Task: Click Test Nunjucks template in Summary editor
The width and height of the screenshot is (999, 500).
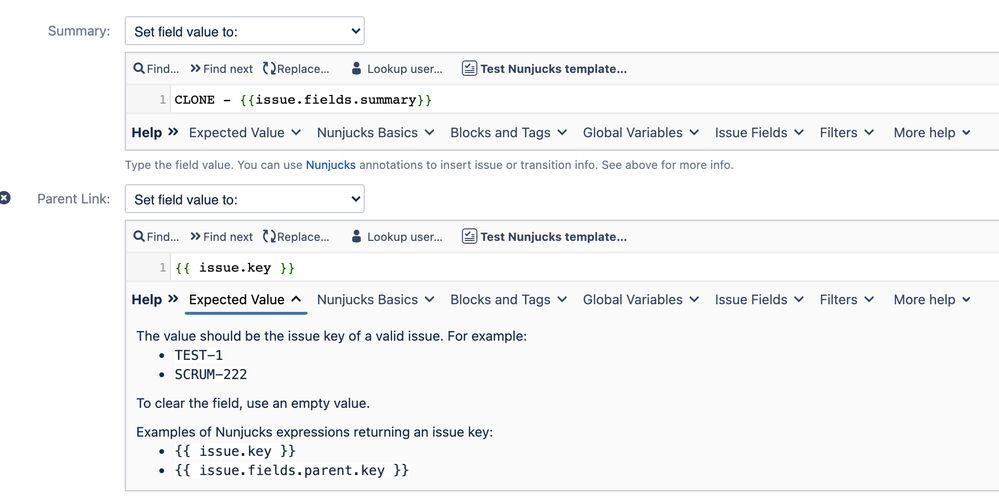Action: [x=544, y=69]
